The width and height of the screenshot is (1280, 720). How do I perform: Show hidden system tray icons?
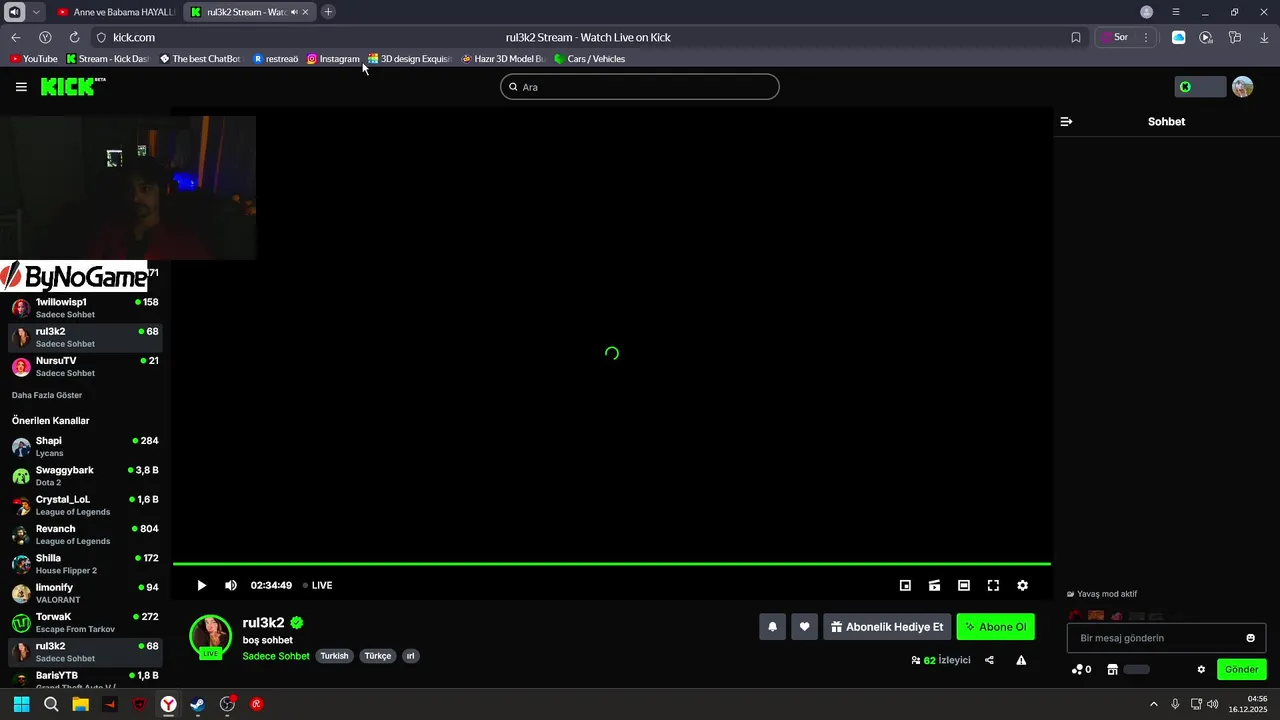1153,704
